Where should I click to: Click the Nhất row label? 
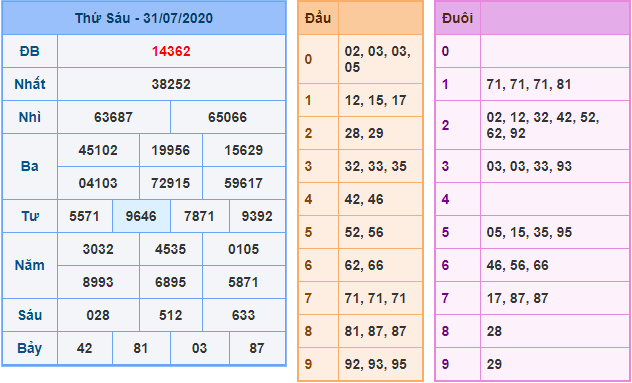pos(30,84)
